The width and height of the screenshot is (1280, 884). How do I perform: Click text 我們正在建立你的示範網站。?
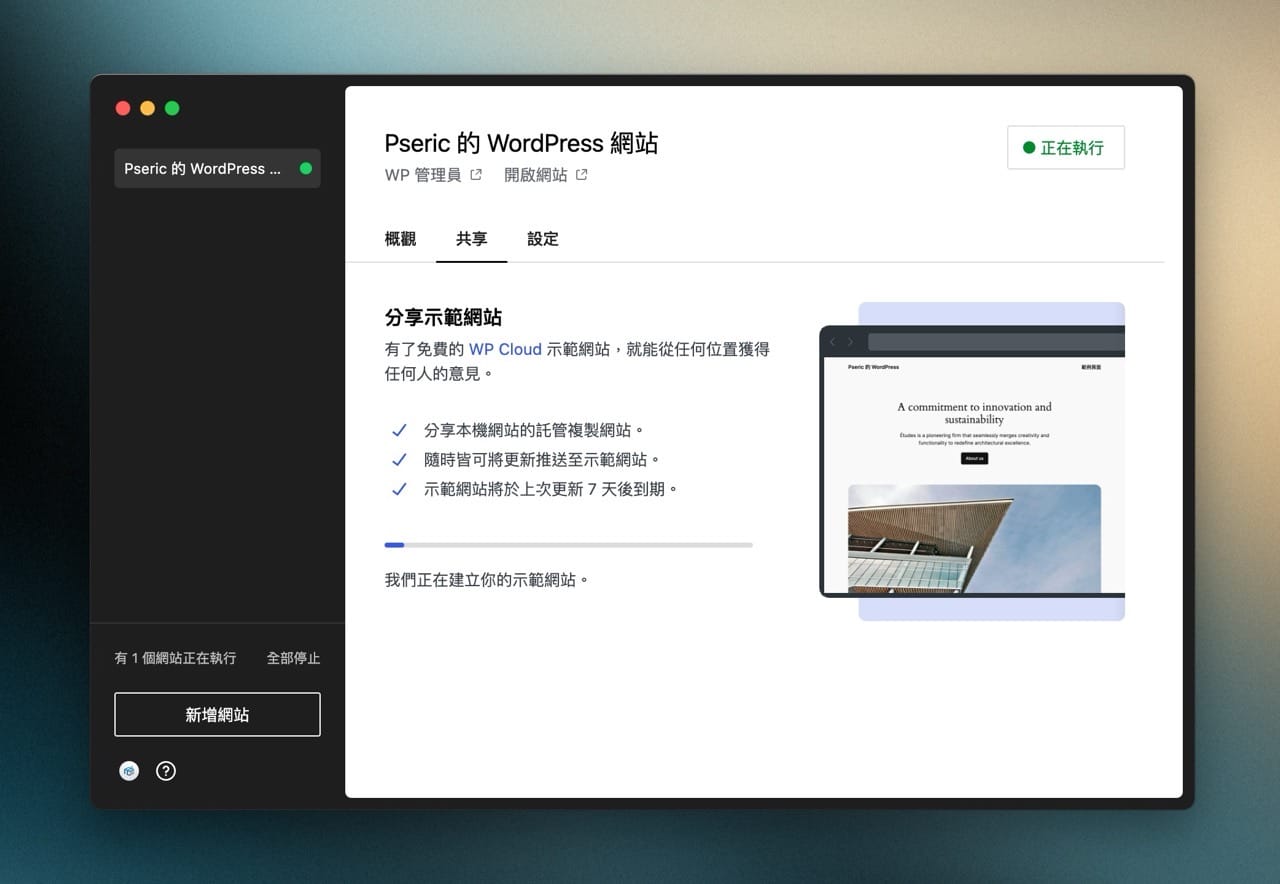click(487, 580)
